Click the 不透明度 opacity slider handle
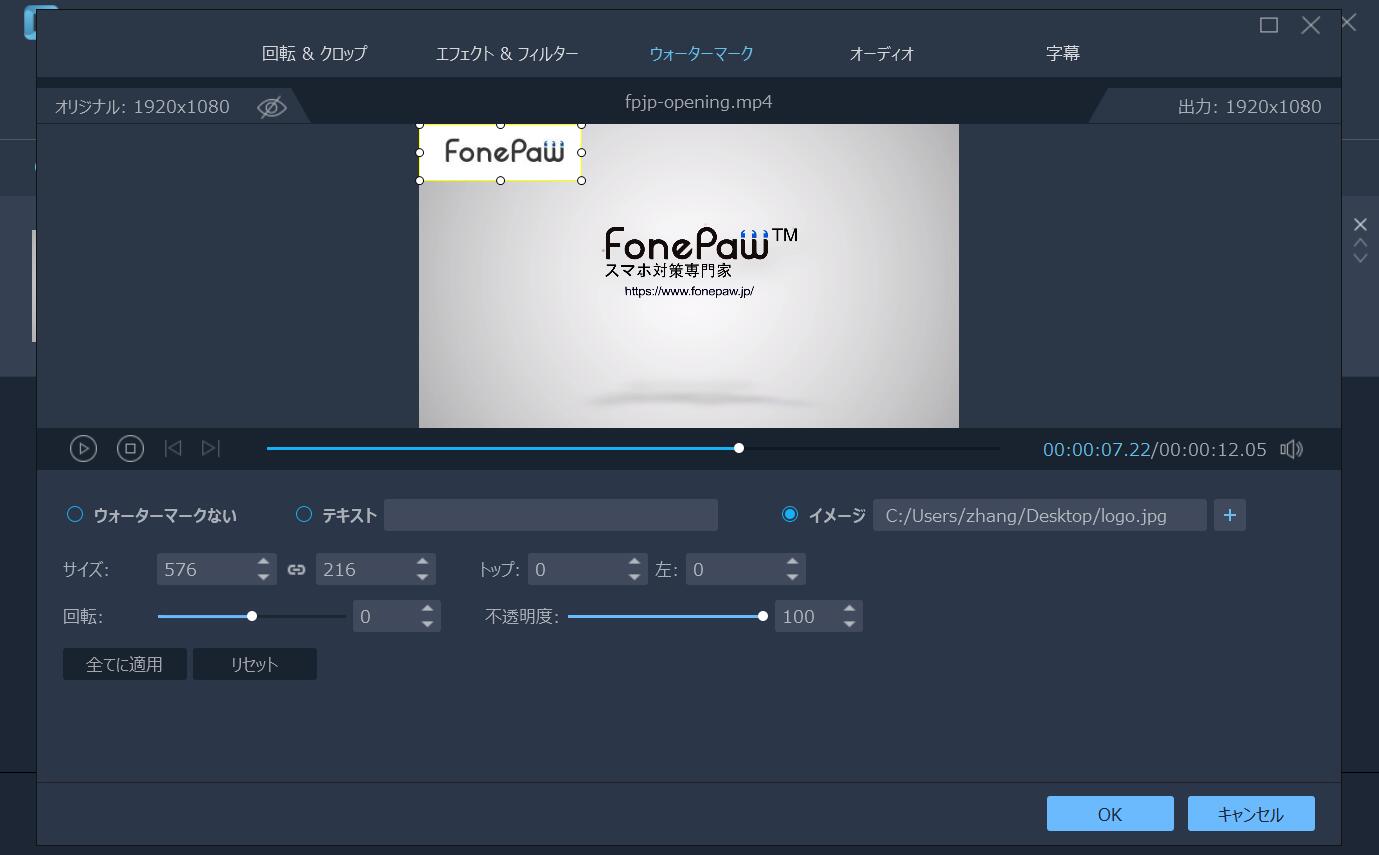 pyautogui.click(x=763, y=616)
